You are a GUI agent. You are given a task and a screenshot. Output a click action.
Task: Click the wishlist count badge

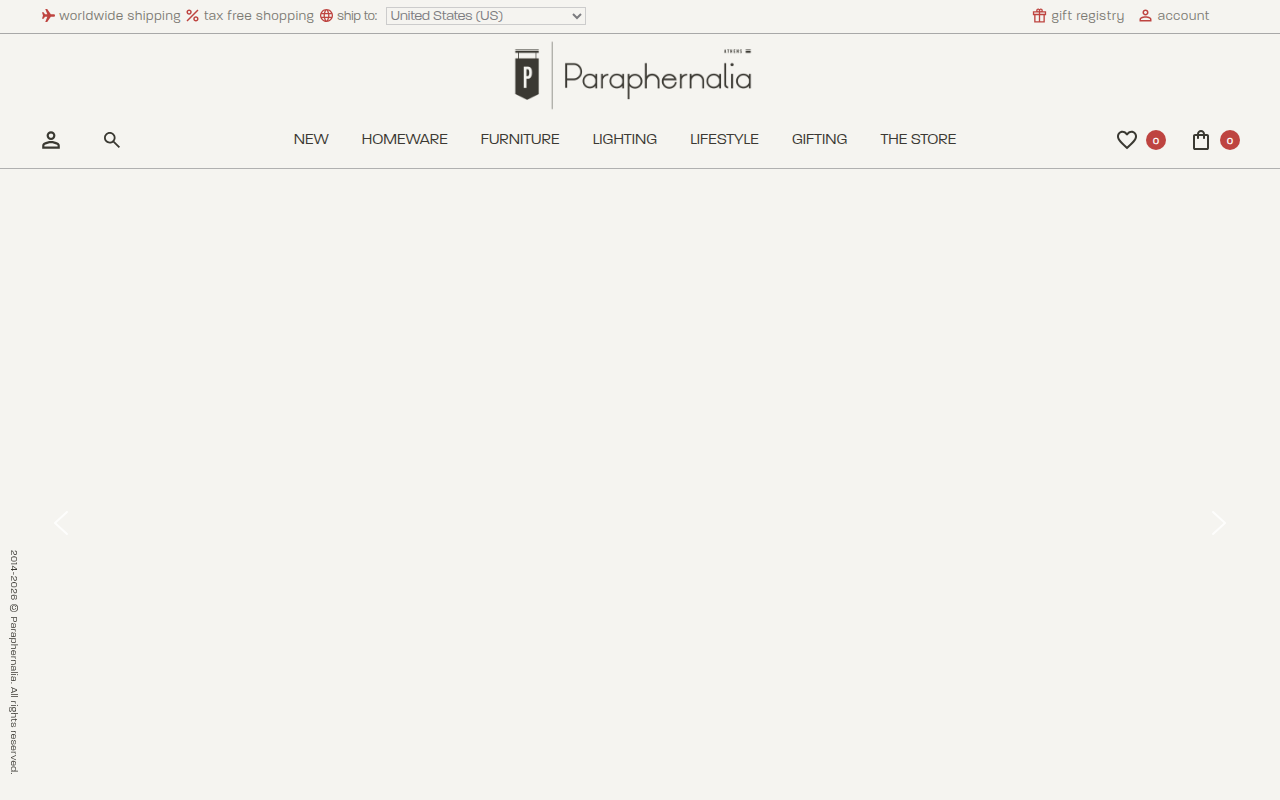pos(1156,140)
